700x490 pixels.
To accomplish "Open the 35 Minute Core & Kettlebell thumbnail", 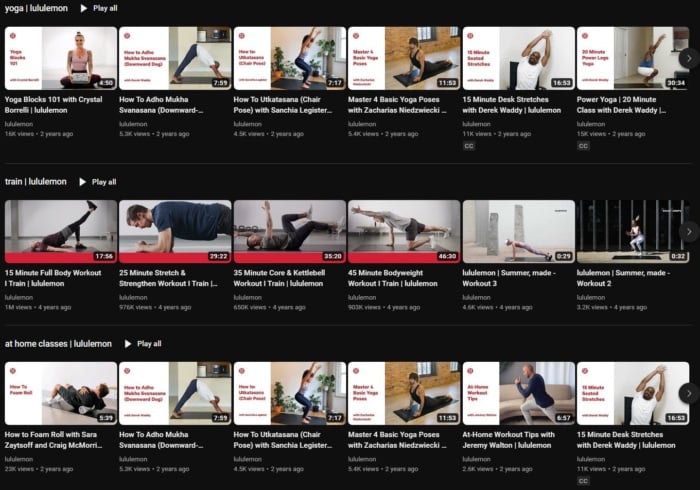I will (x=290, y=232).
